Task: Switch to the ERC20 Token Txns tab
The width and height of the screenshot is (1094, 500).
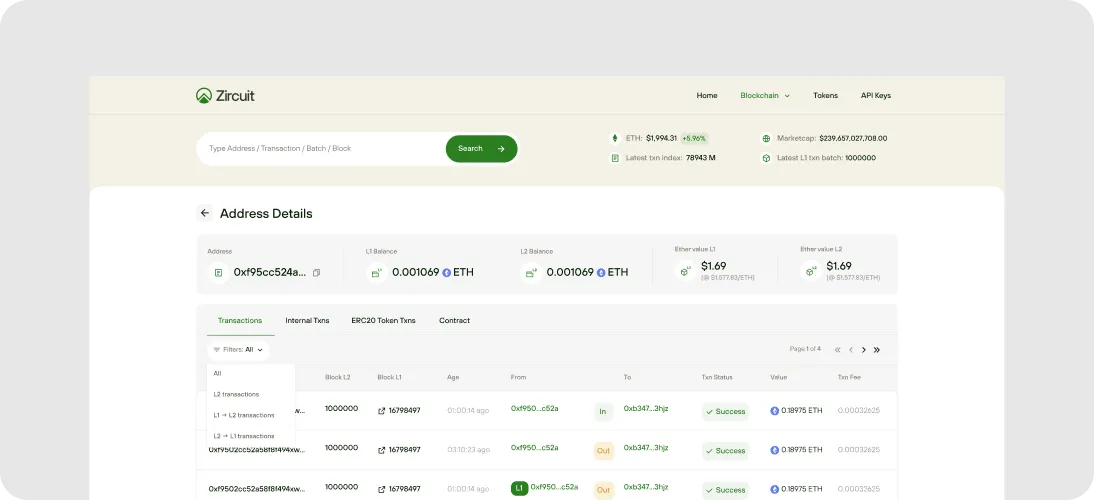Action: [383, 321]
